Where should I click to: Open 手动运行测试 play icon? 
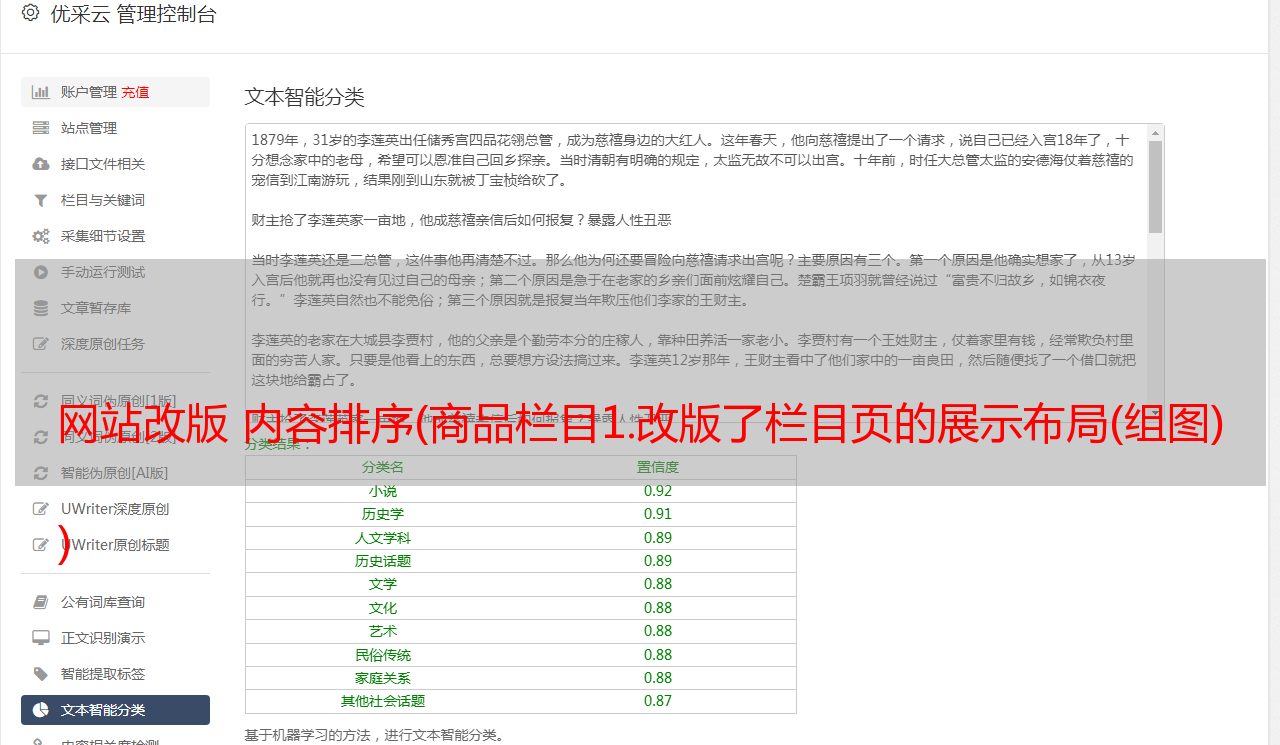point(41,272)
